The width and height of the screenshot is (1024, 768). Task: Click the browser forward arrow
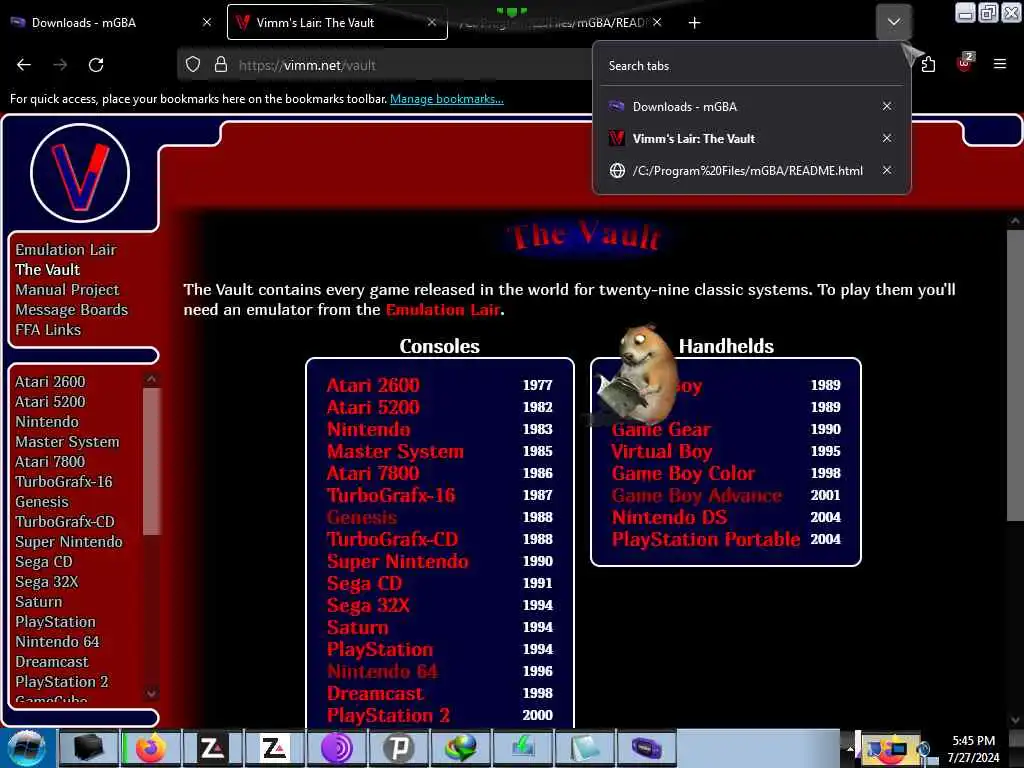point(60,65)
